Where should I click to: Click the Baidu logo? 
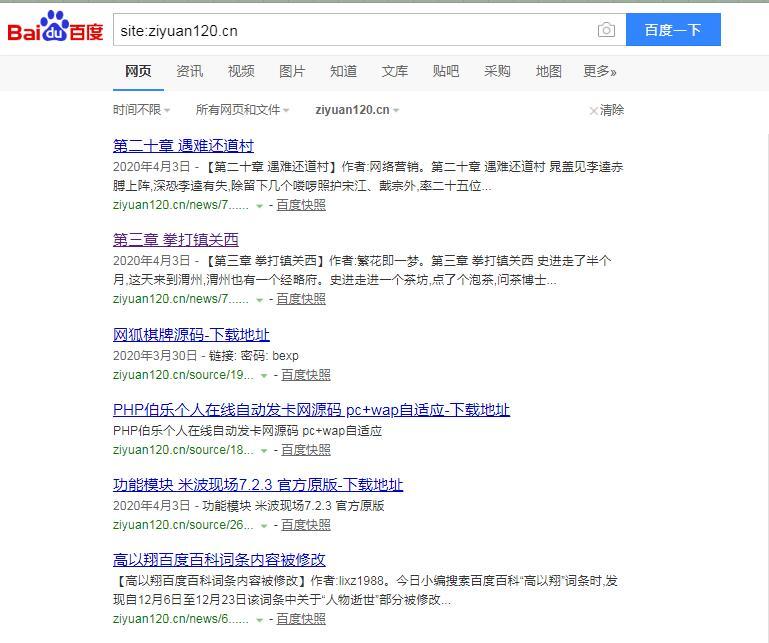[55, 27]
